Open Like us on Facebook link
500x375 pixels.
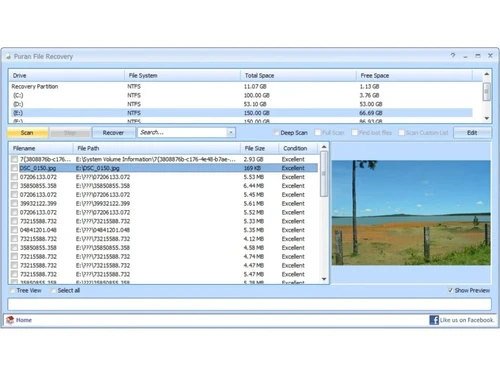467,320
